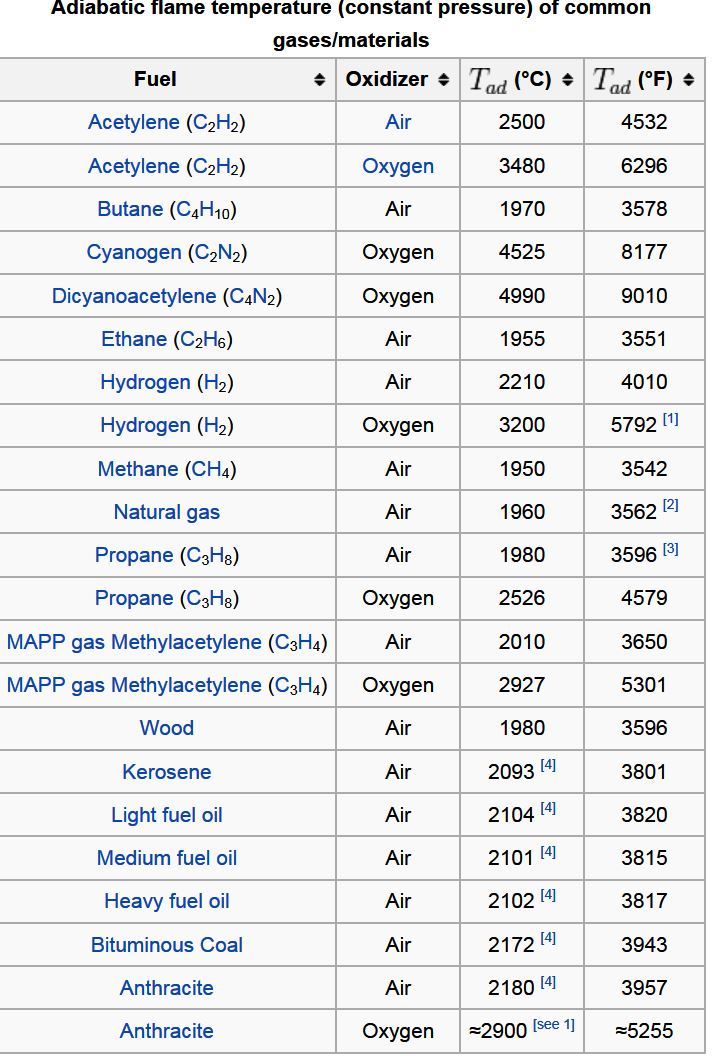719x1056 pixels.
Task: Open the Dicyanoacetylene link
Action: pyautogui.click(x=134, y=296)
